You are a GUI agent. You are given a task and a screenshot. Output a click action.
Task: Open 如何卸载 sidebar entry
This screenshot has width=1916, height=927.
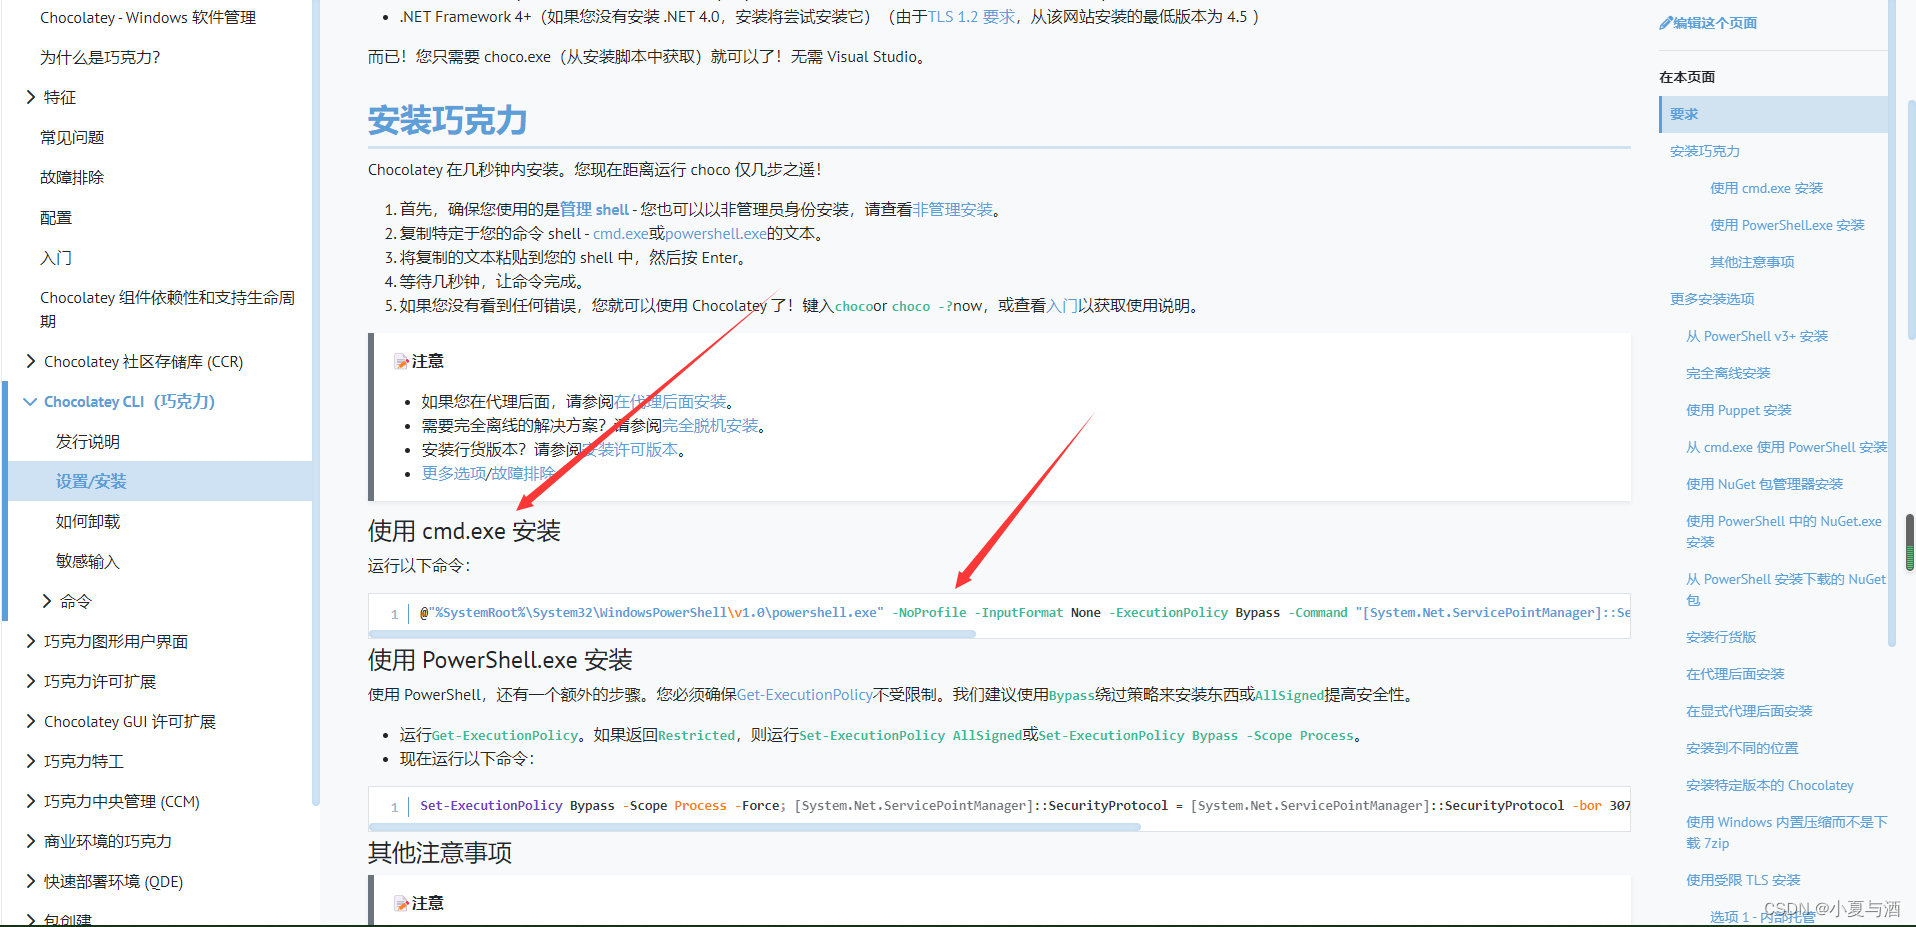pyautogui.click(x=88, y=521)
